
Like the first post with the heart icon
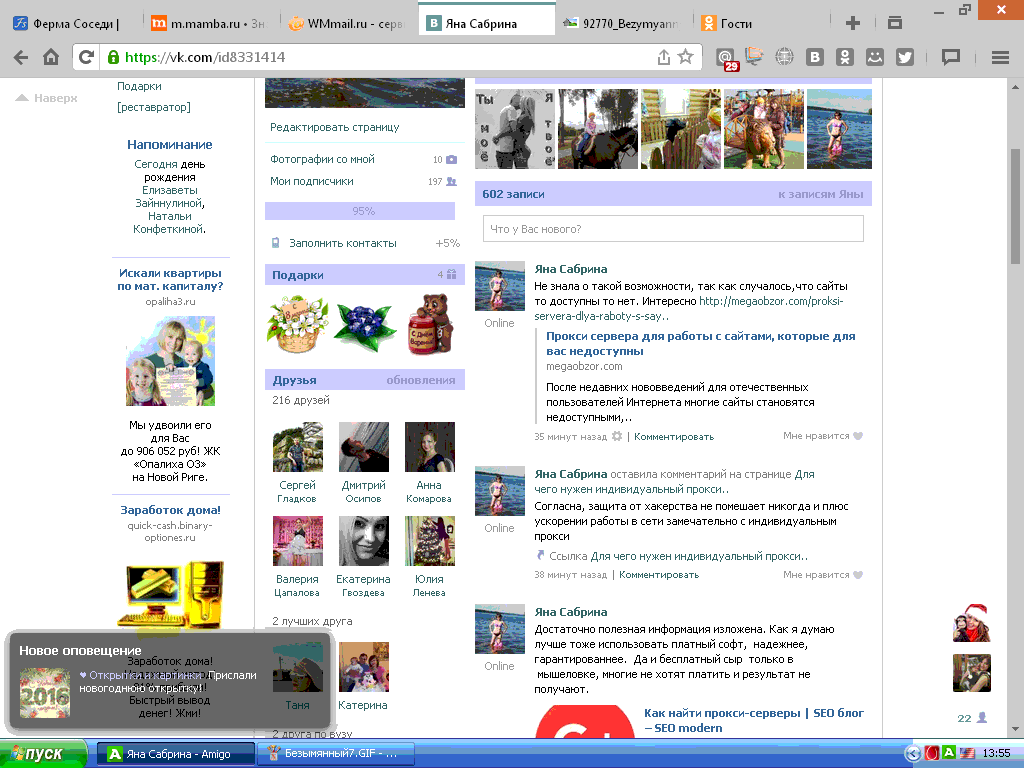(x=858, y=436)
